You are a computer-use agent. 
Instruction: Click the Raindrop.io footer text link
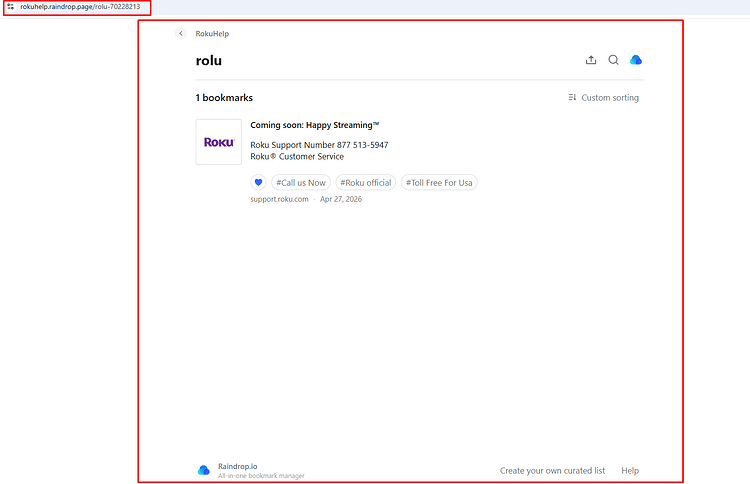[x=238, y=466]
